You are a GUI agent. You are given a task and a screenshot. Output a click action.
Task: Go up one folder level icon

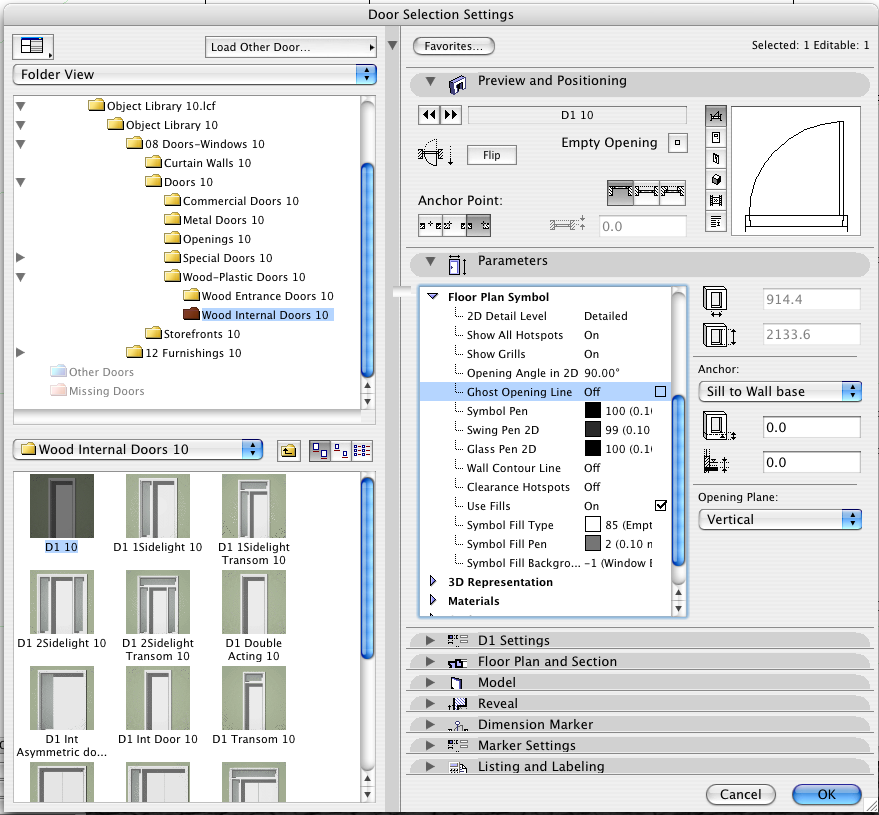288,450
